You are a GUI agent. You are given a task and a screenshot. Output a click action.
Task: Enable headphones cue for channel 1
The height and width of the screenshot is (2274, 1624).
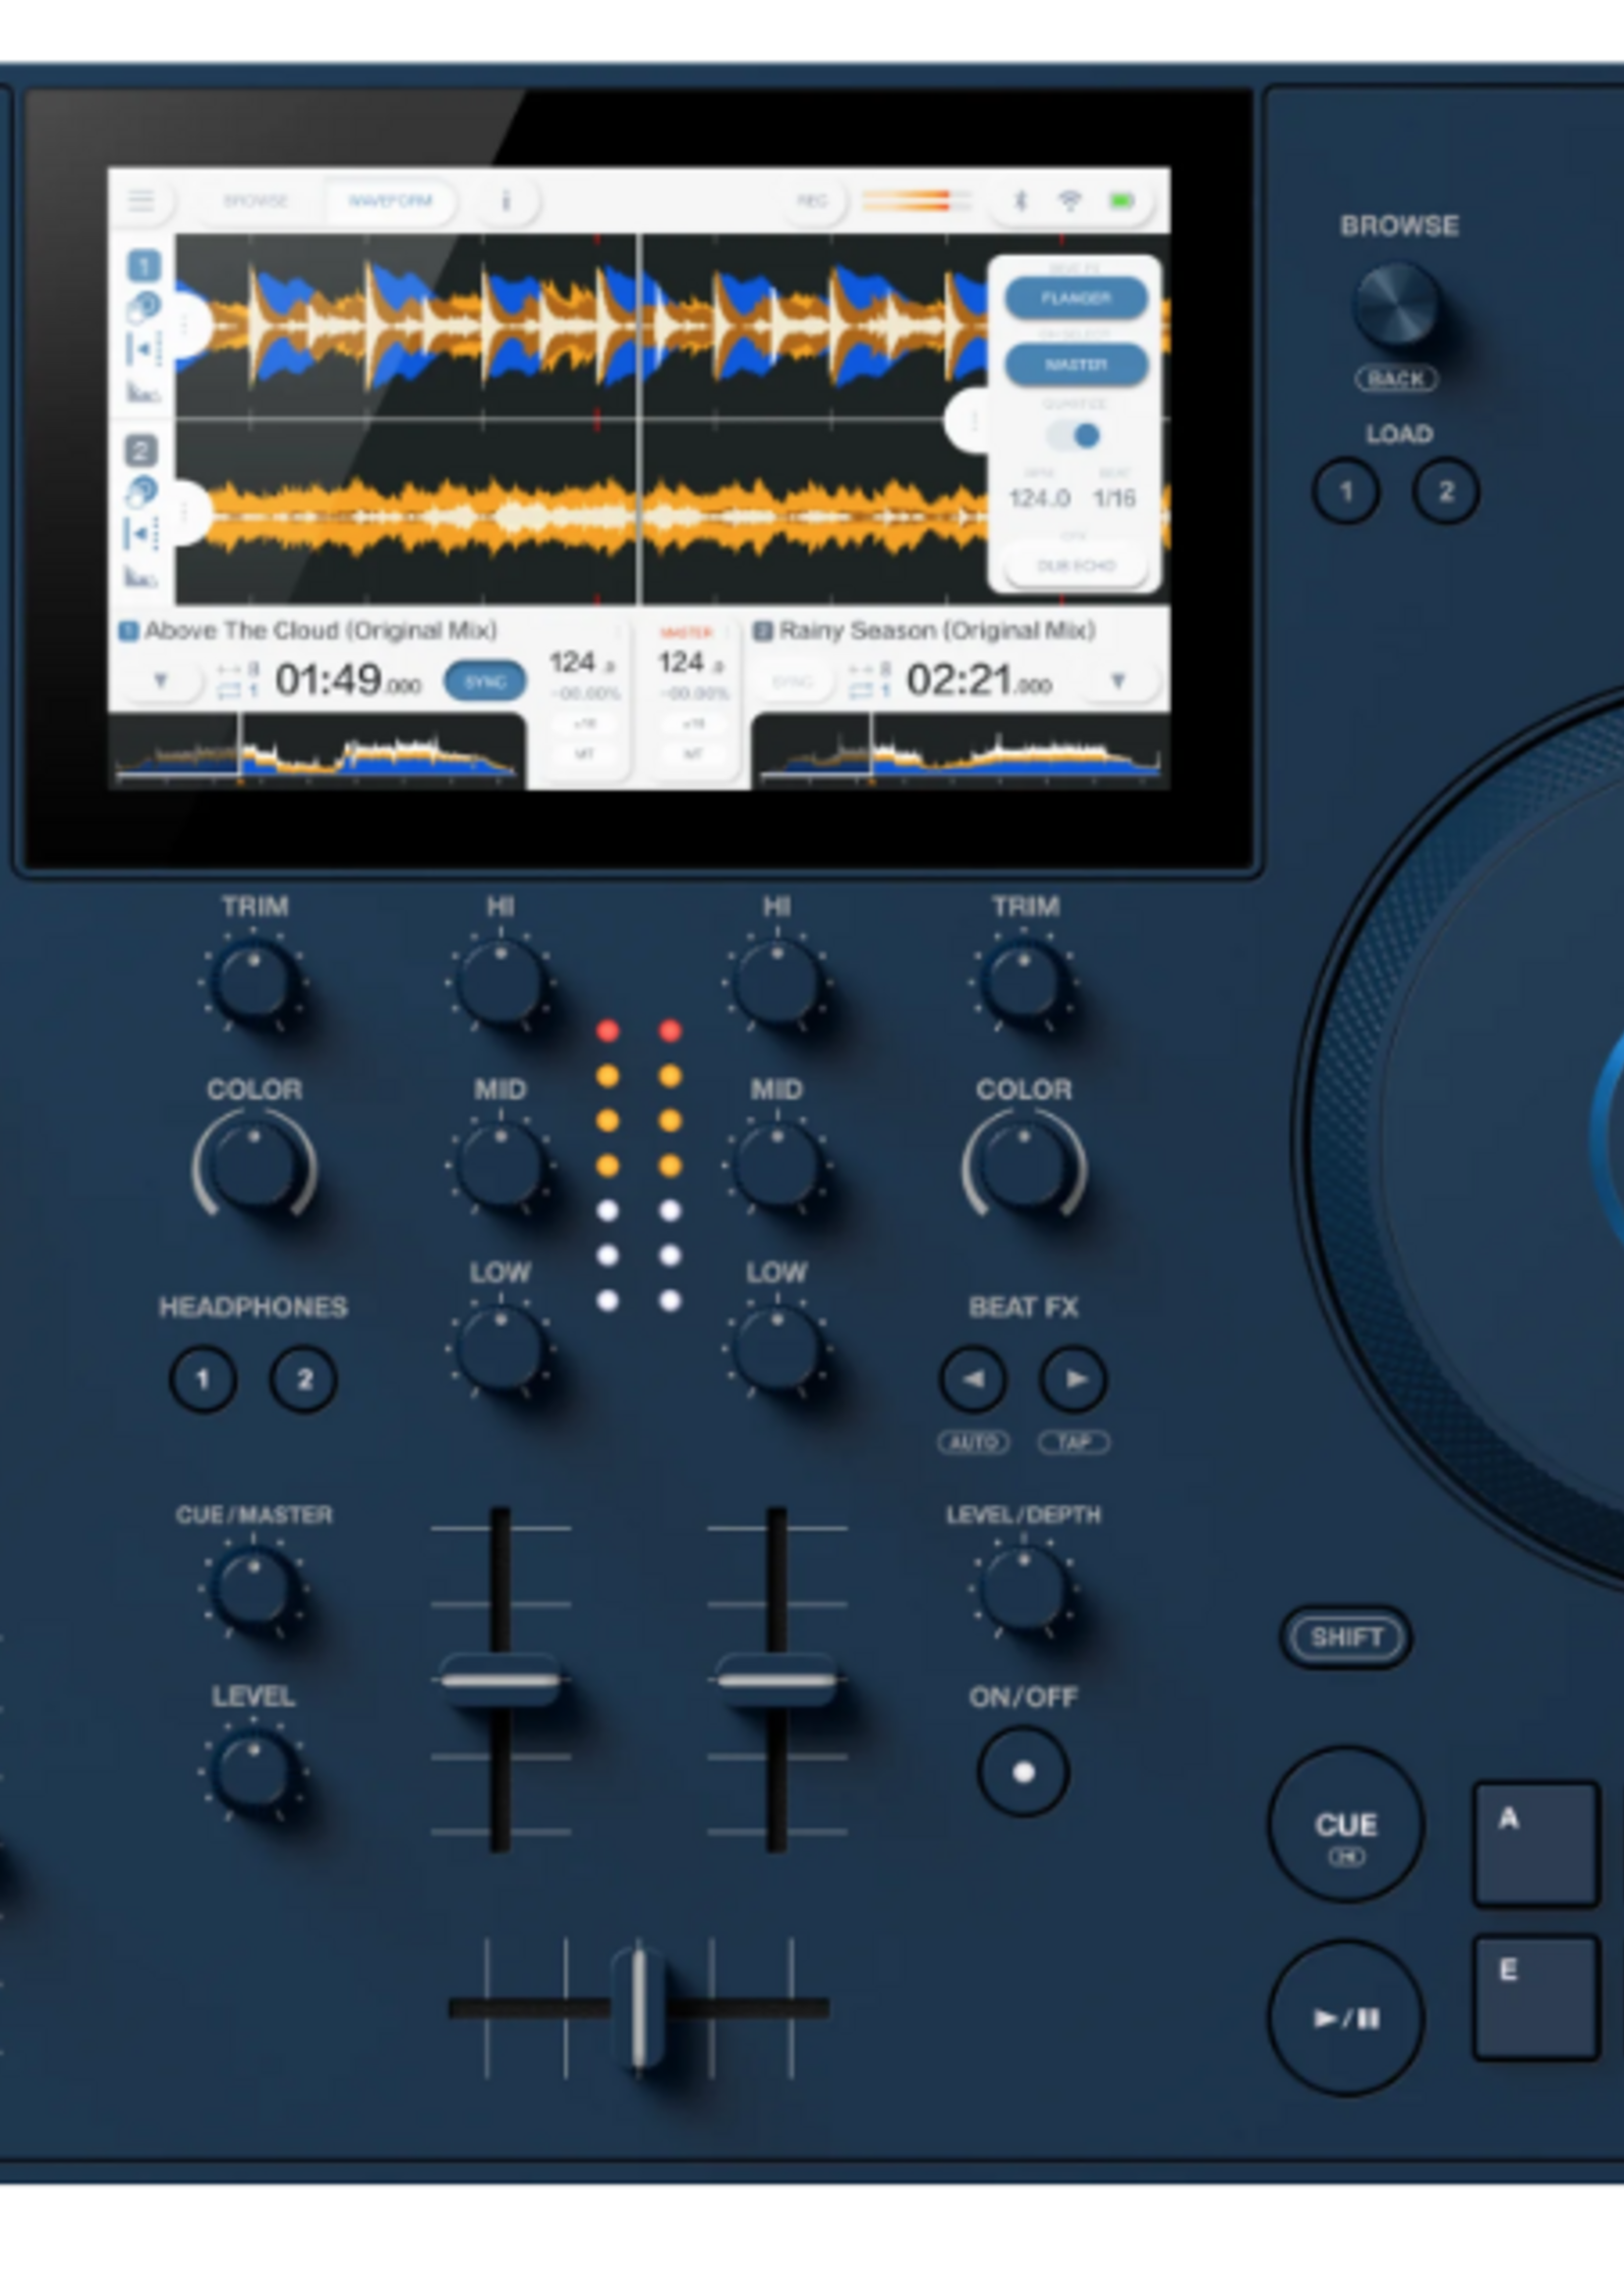click(203, 1379)
